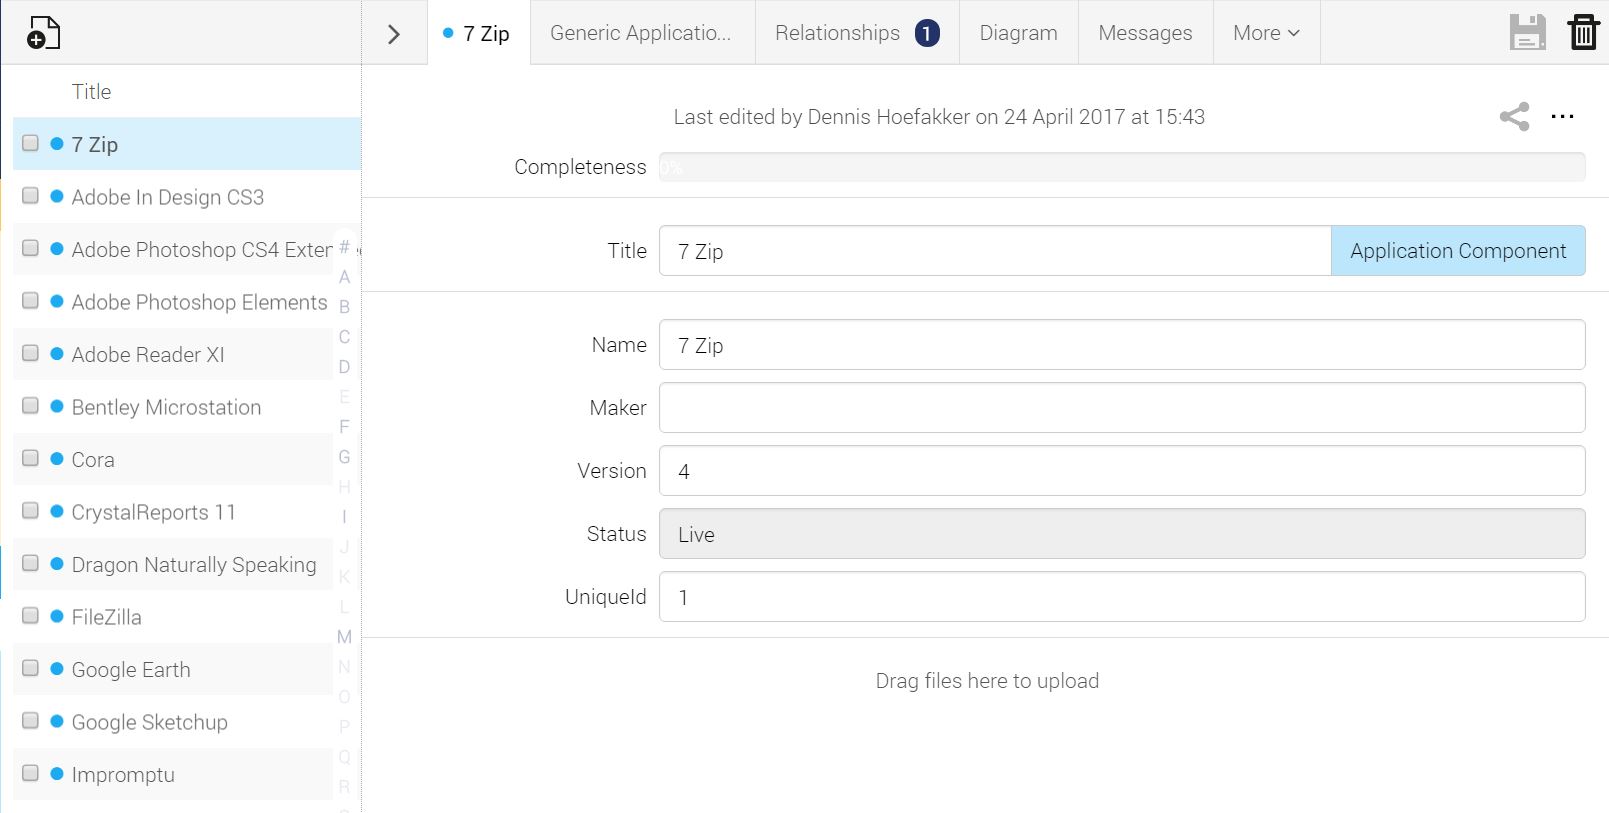Open the three-dot options menu
1609x813 pixels.
pyautogui.click(x=1562, y=117)
